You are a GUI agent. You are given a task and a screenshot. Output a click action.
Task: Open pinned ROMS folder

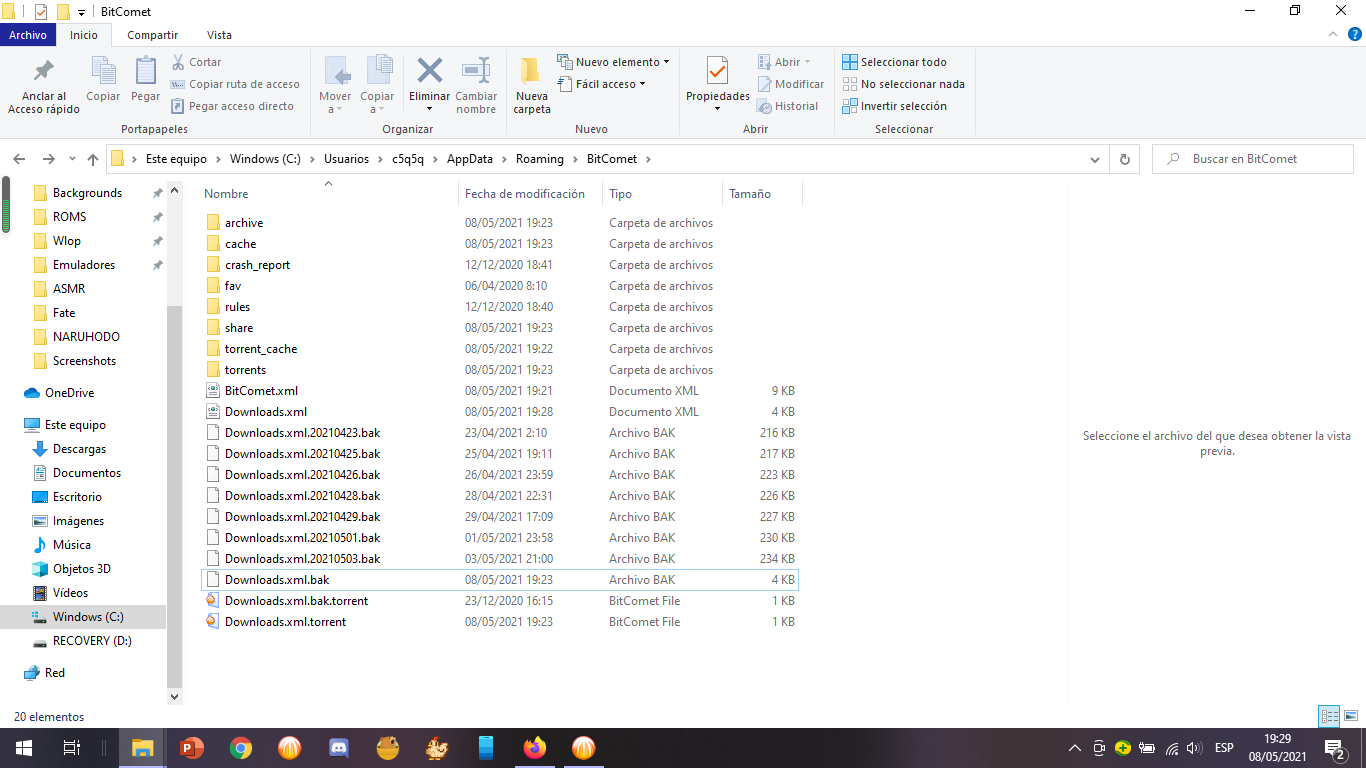69,217
